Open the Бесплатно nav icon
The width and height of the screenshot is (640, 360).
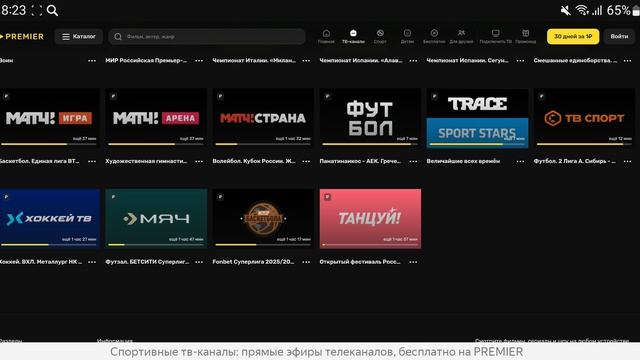pyautogui.click(x=434, y=36)
